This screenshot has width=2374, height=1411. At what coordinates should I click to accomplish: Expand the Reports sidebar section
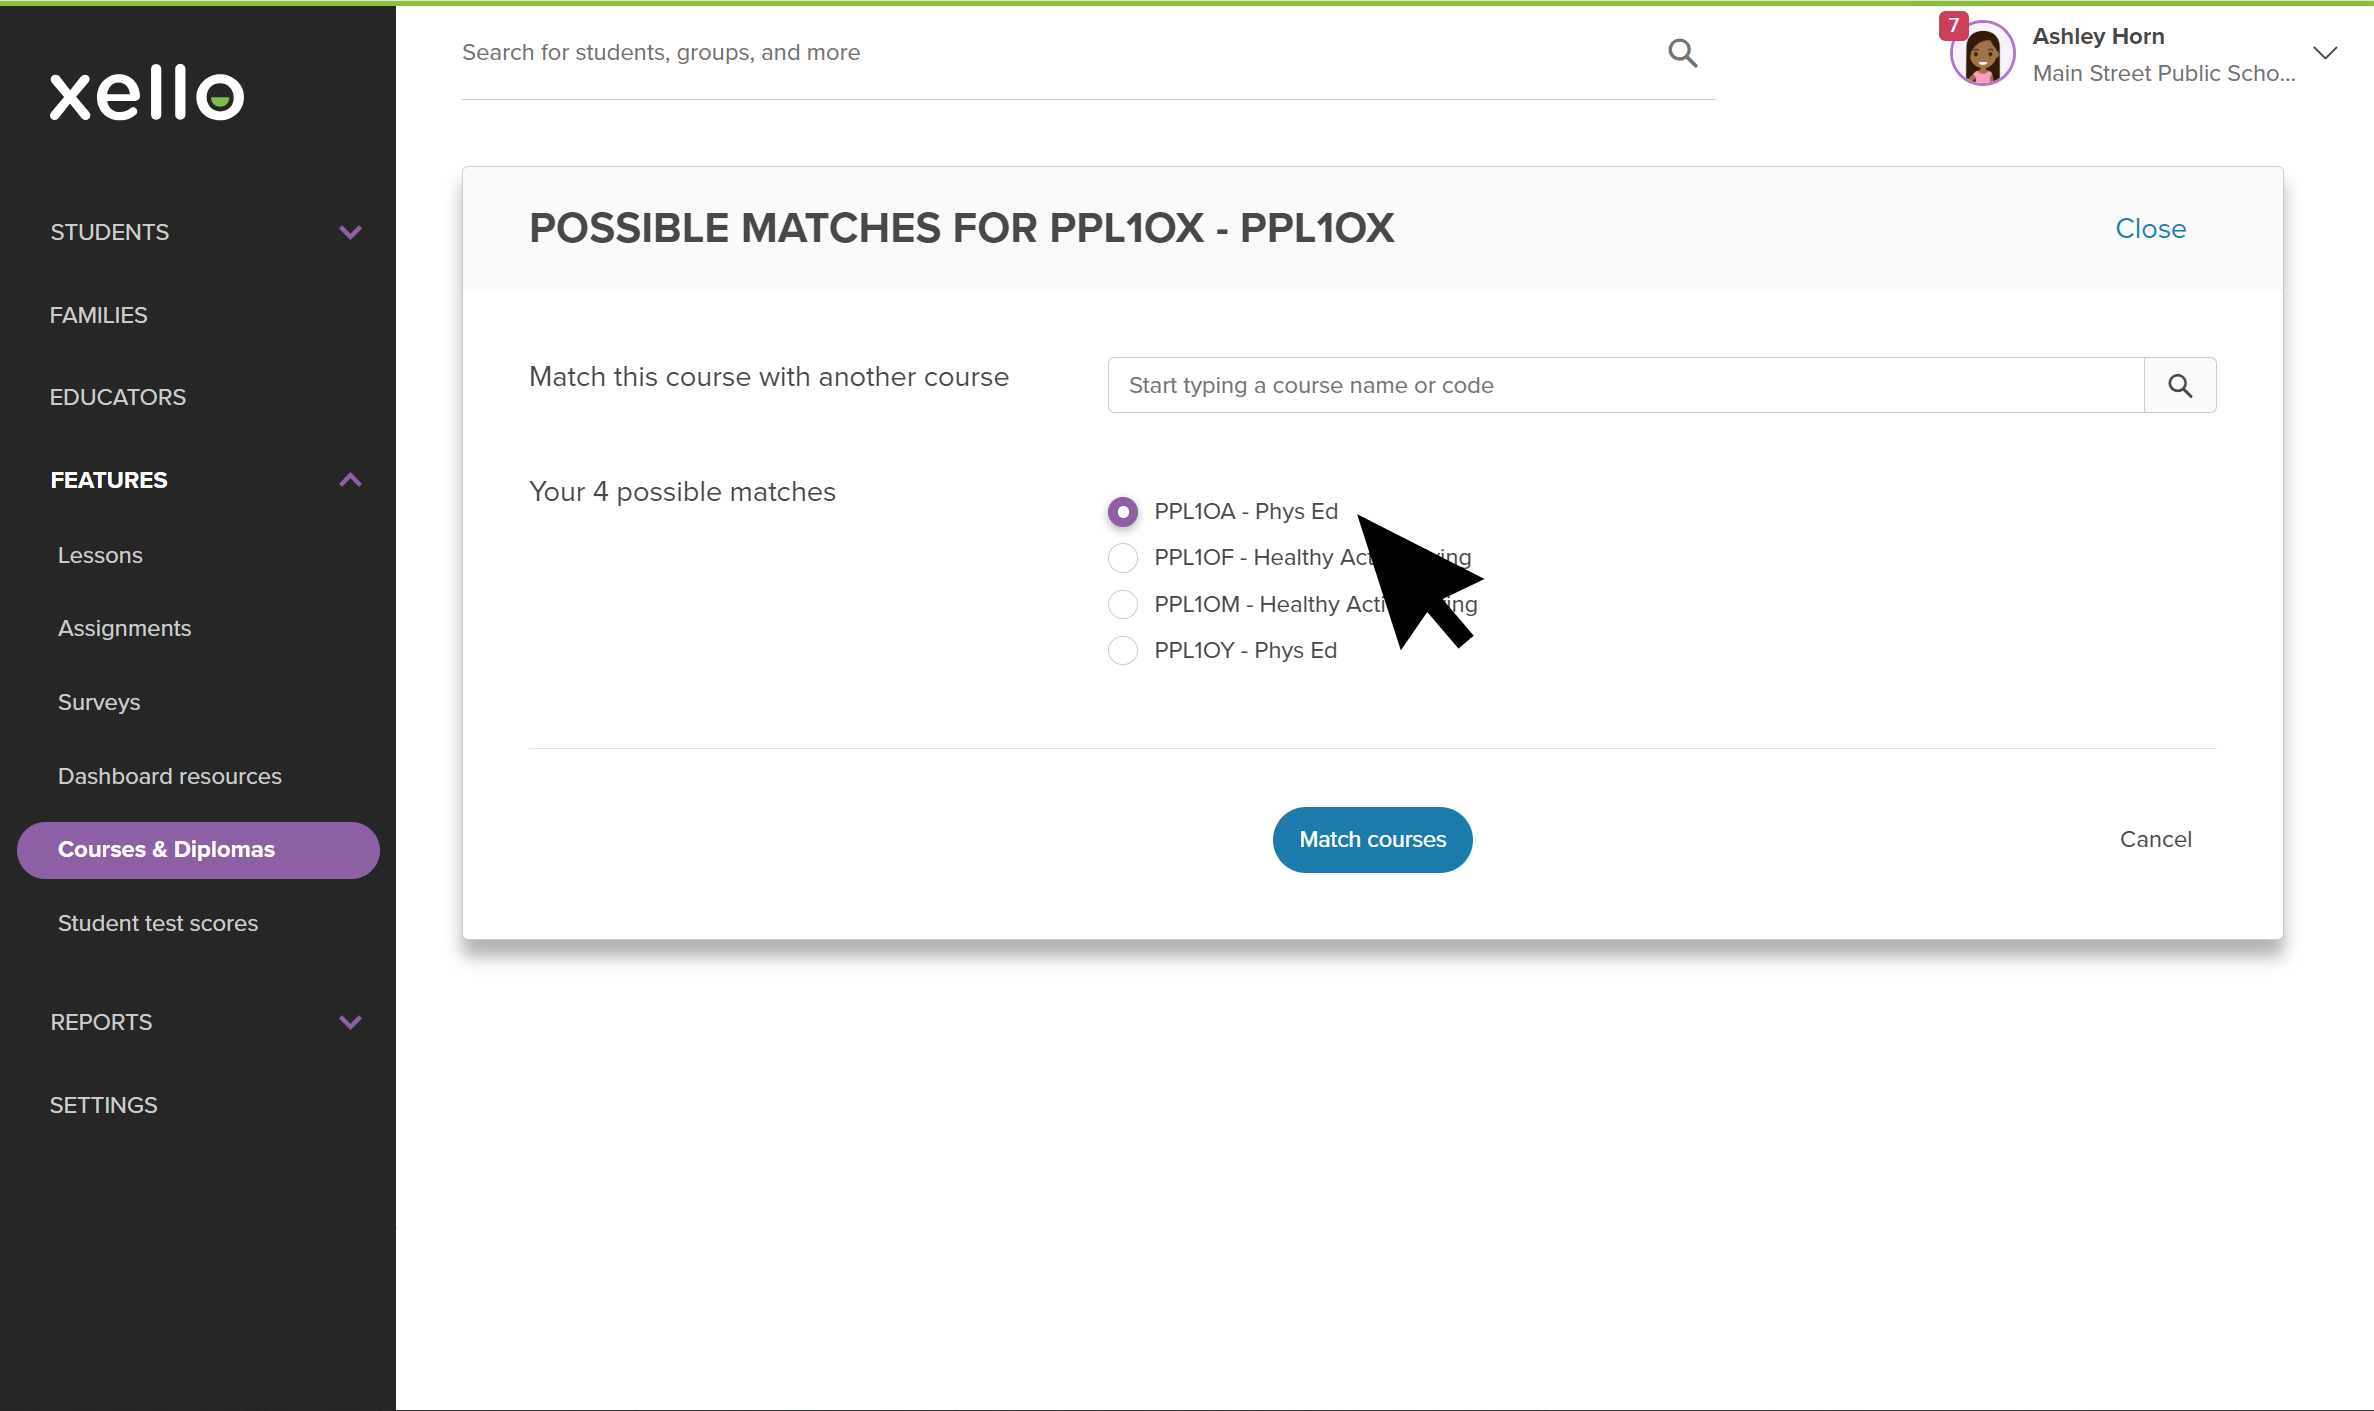pyautogui.click(x=350, y=1022)
